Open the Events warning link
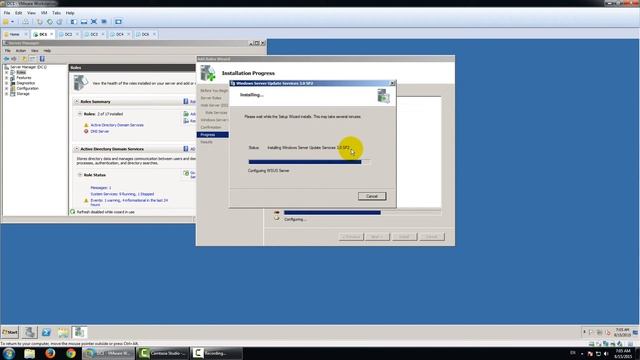640x360 pixels. pos(129,202)
